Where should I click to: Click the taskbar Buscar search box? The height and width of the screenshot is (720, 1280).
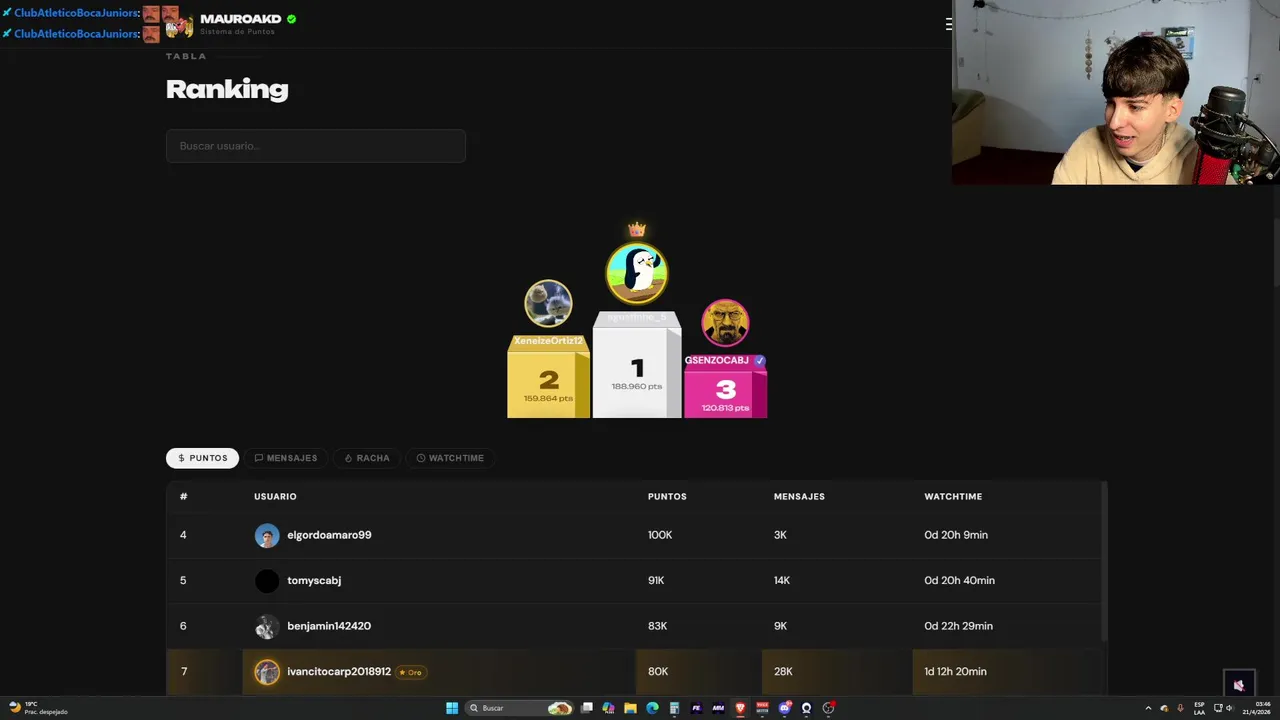tap(520, 708)
